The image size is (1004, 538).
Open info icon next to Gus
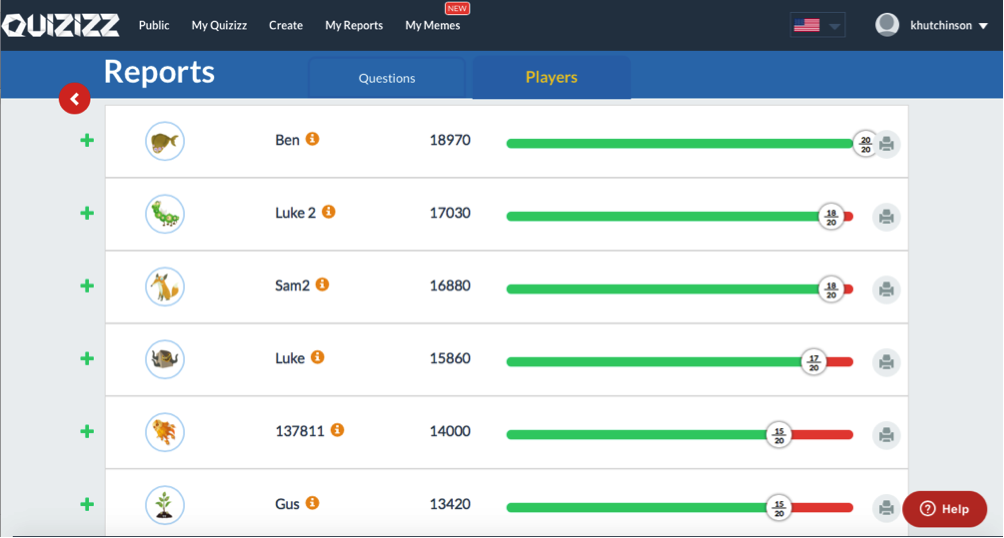(312, 503)
